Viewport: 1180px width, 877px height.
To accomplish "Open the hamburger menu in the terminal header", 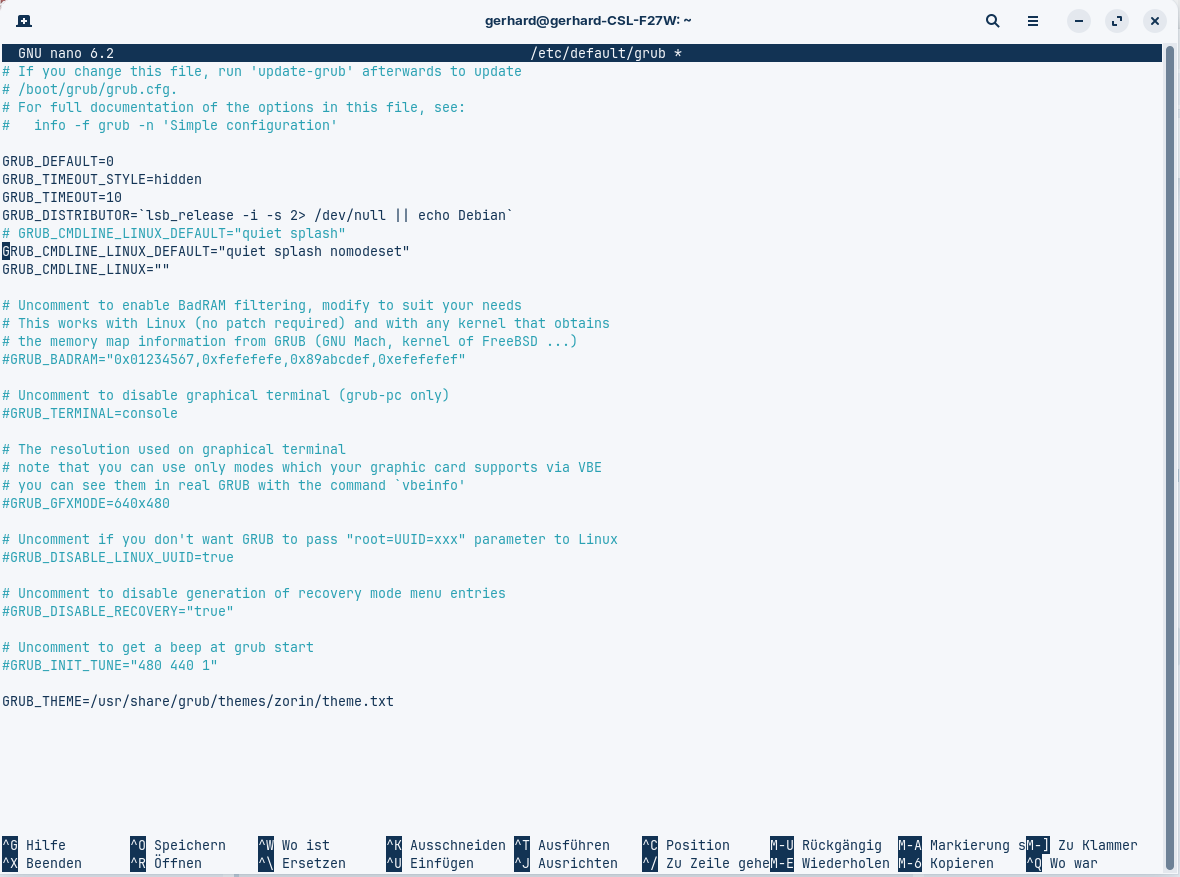I will tap(1032, 21).
